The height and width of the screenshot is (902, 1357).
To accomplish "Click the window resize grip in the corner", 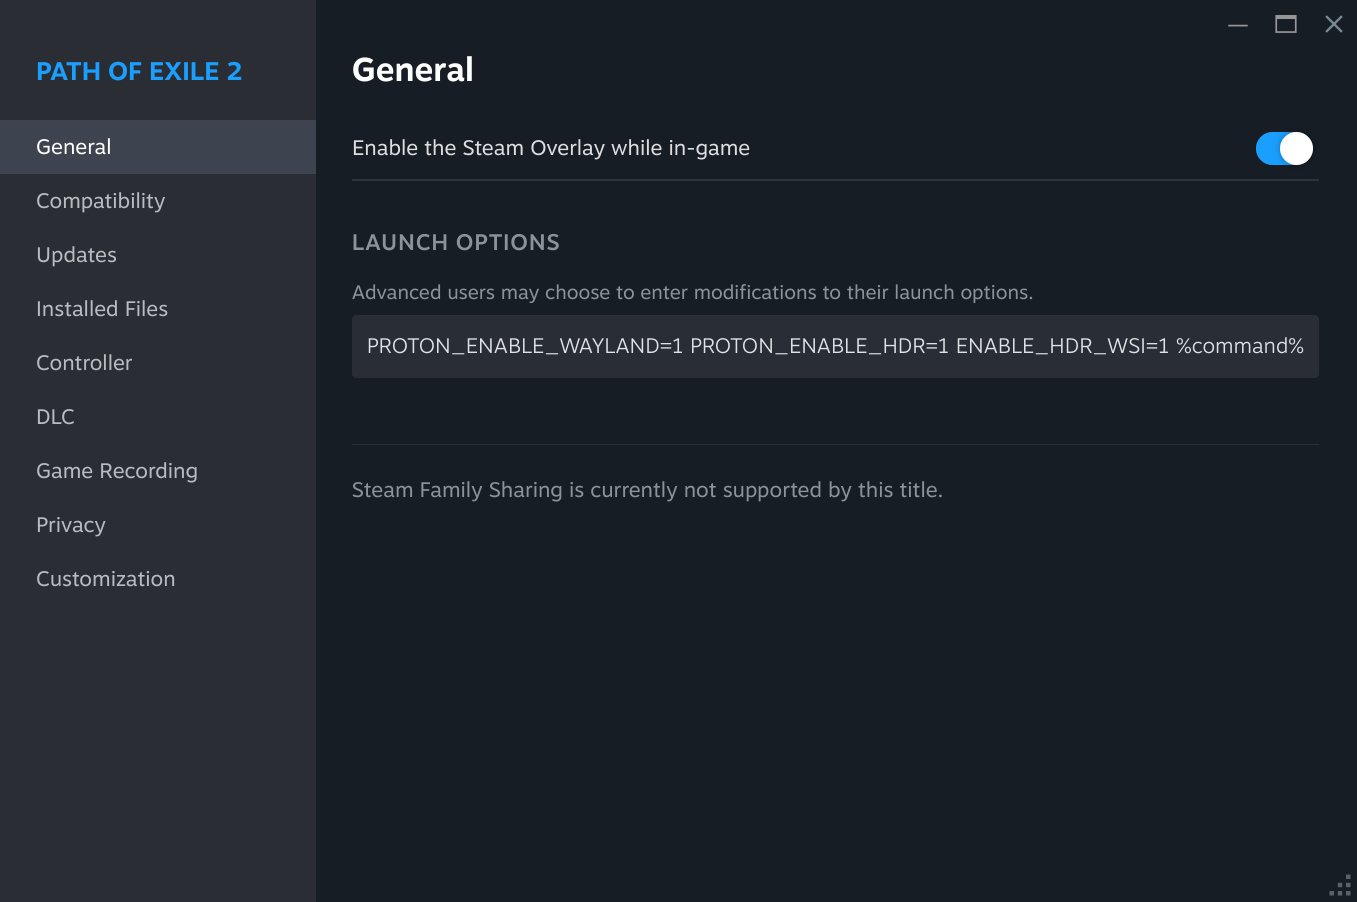I will [x=1342, y=886].
